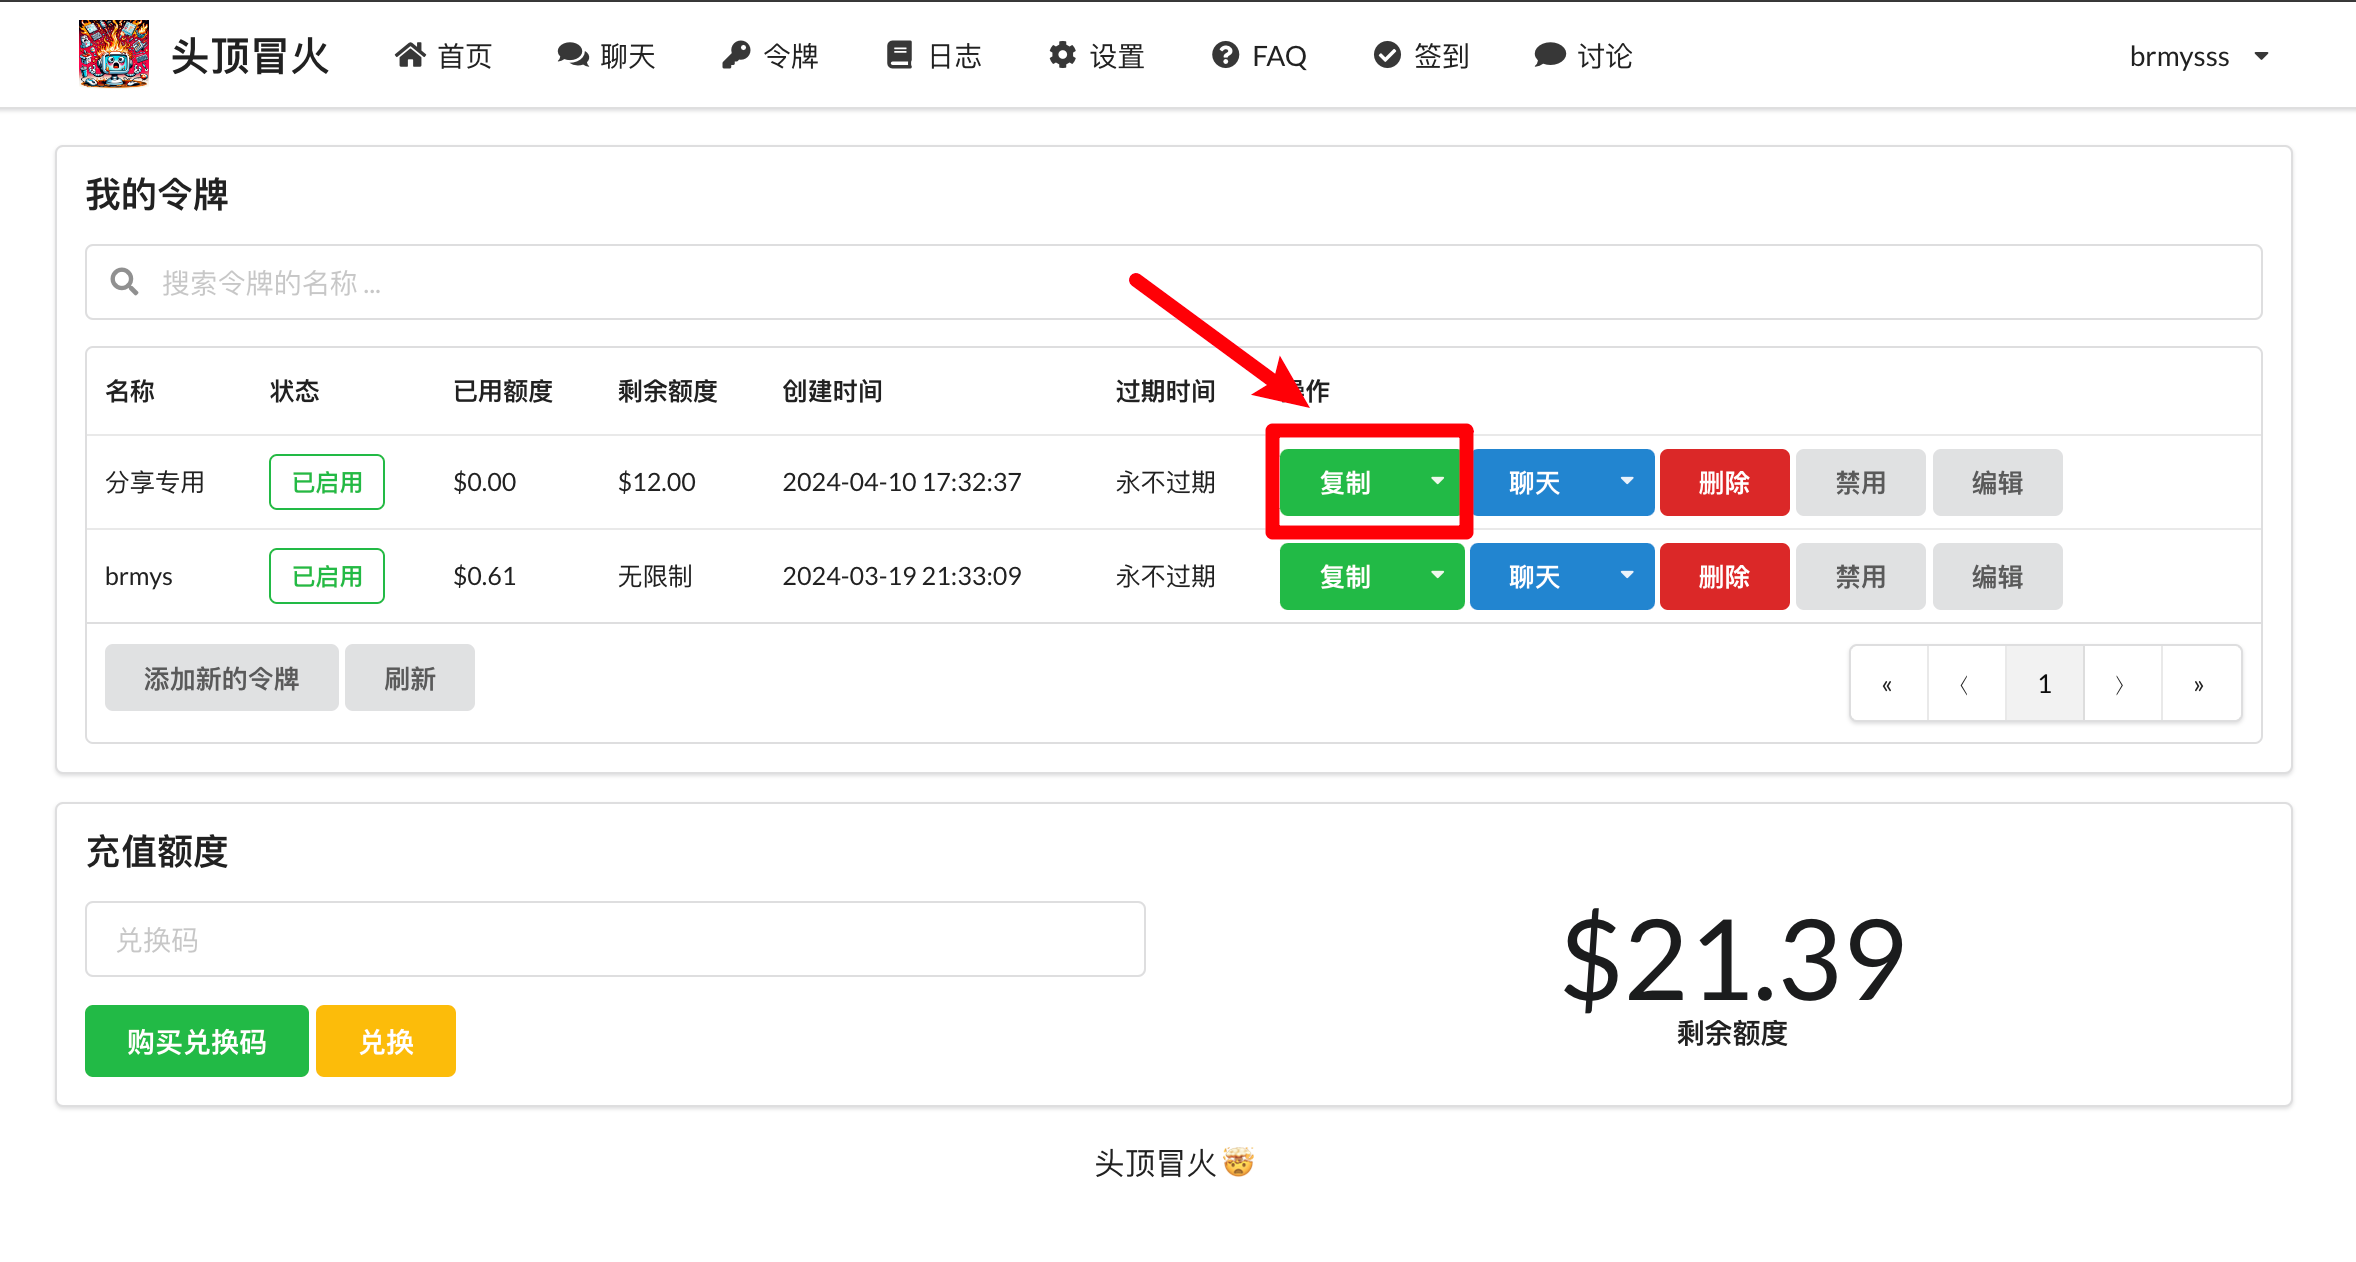Delete the 分享专用 token
The image size is (2356, 1262).
pyautogui.click(x=1724, y=482)
